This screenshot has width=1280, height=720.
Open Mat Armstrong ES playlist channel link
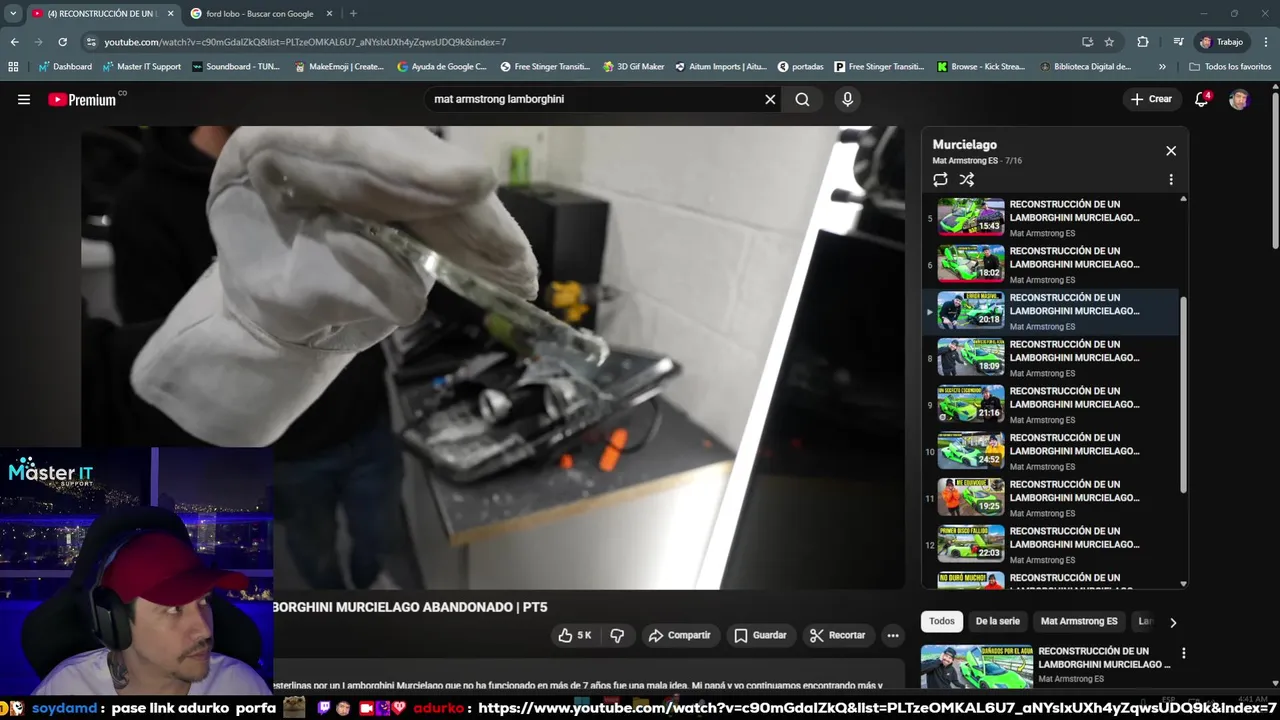coord(965,161)
